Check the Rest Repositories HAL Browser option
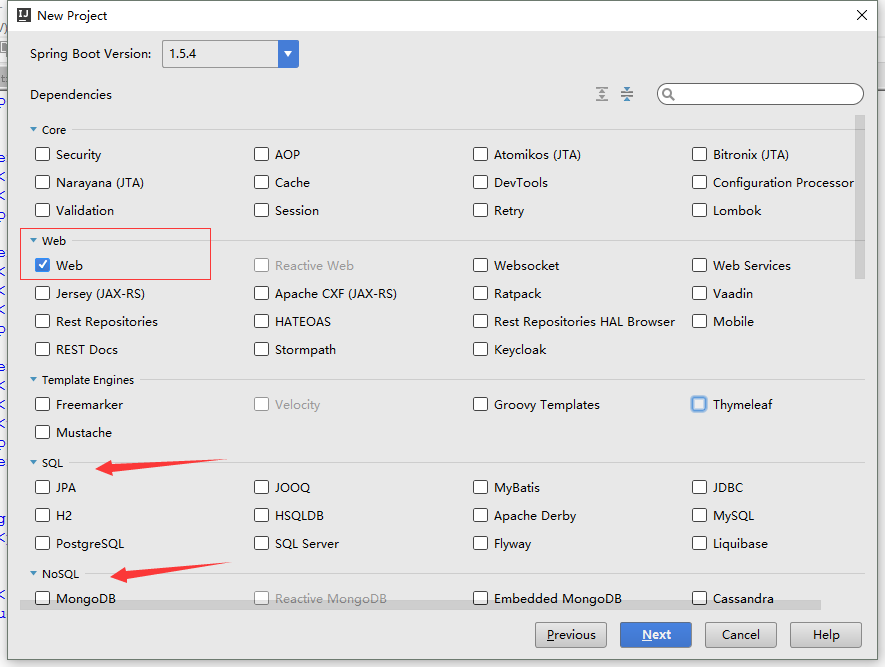This screenshot has width=885, height=667. [480, 321]
